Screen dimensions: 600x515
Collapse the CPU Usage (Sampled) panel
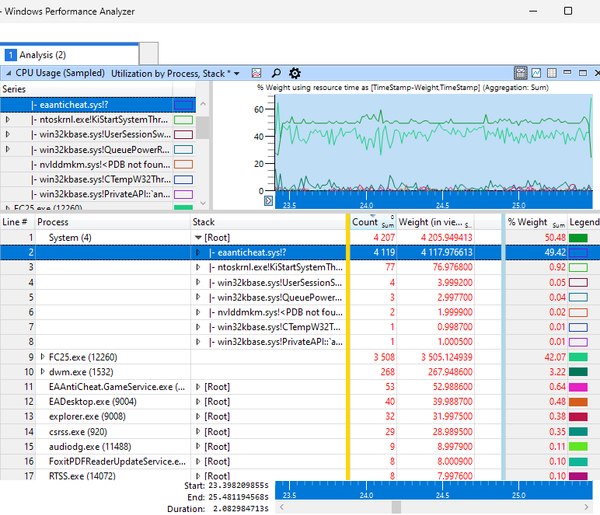click(8, 73)
